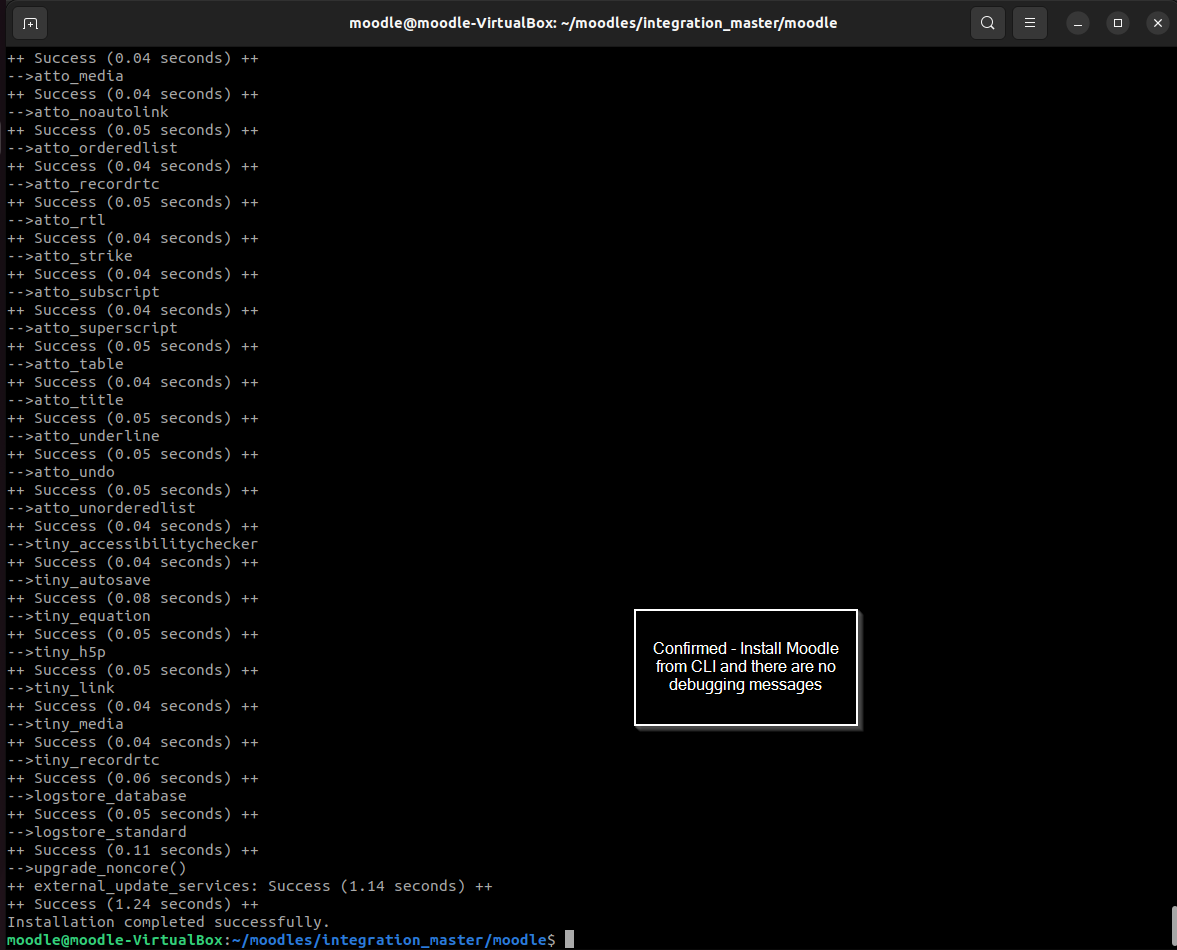This screenshot has height=950, width=1177.
Task: Click the -->atto_table line
Action: click(x=65, y=364)
